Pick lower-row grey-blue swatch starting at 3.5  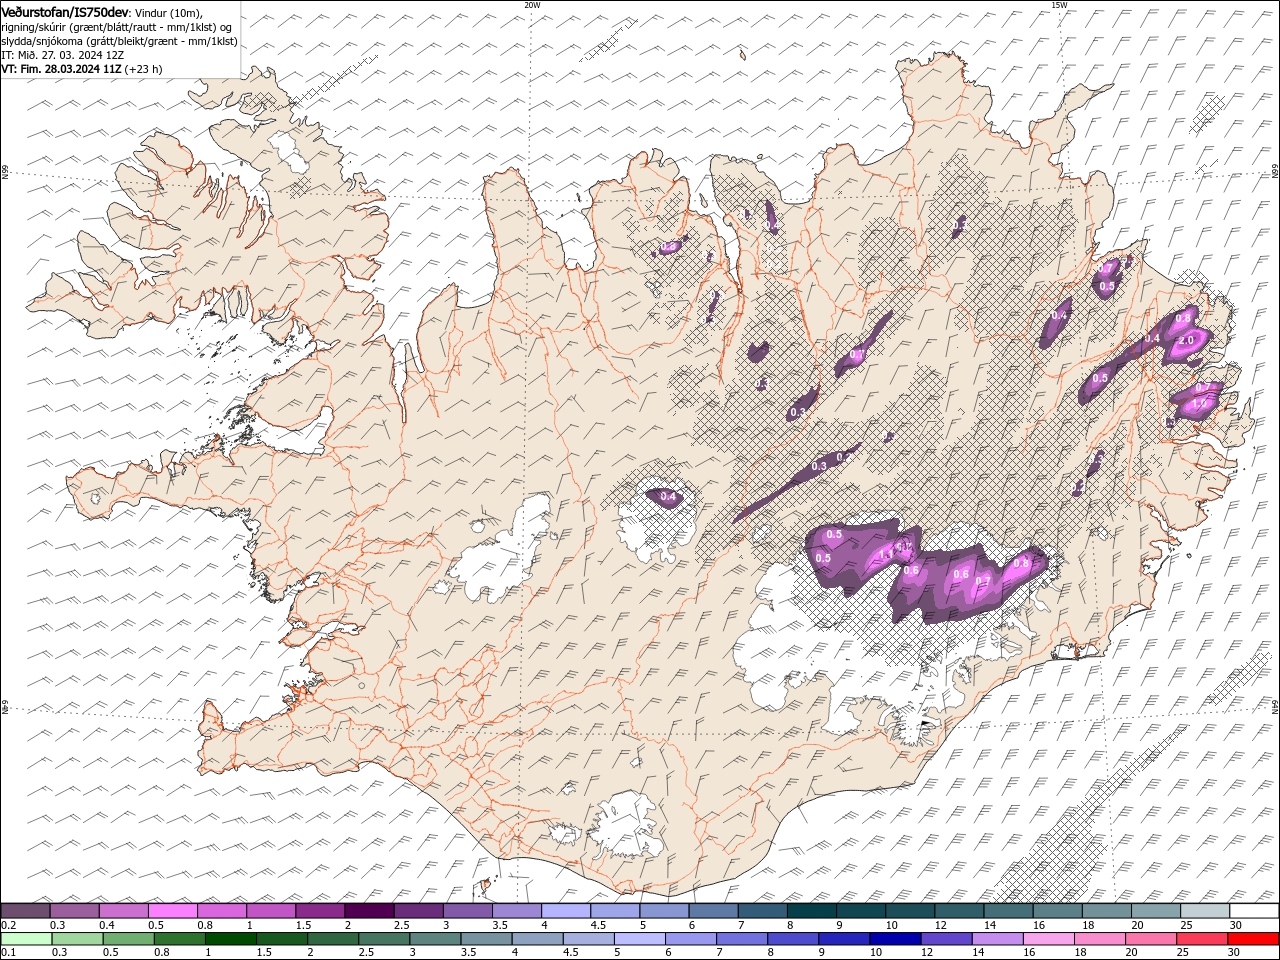point(486,939)
